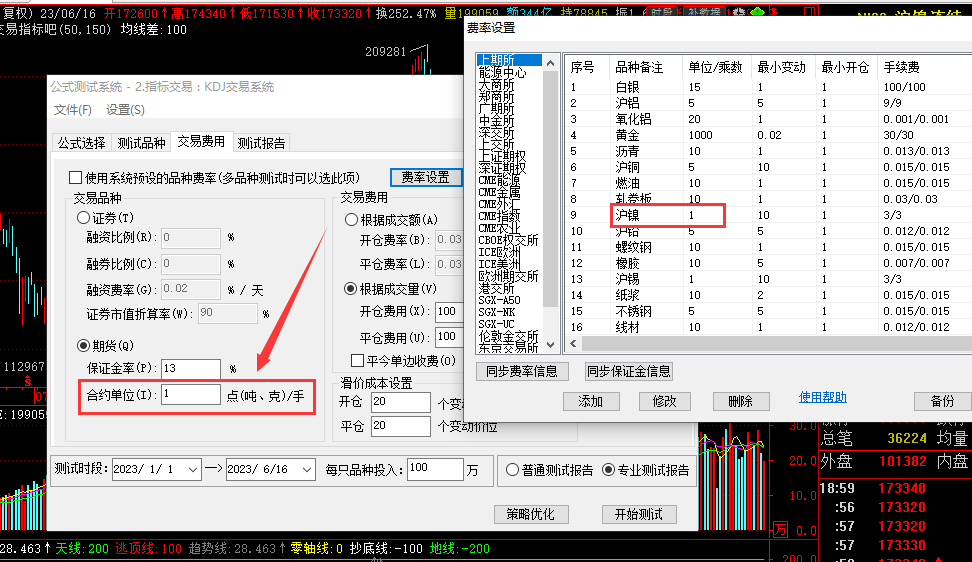972x562 pixels.
Task: Click 时段 button in chart toolbar
Action: click(661, 12)
